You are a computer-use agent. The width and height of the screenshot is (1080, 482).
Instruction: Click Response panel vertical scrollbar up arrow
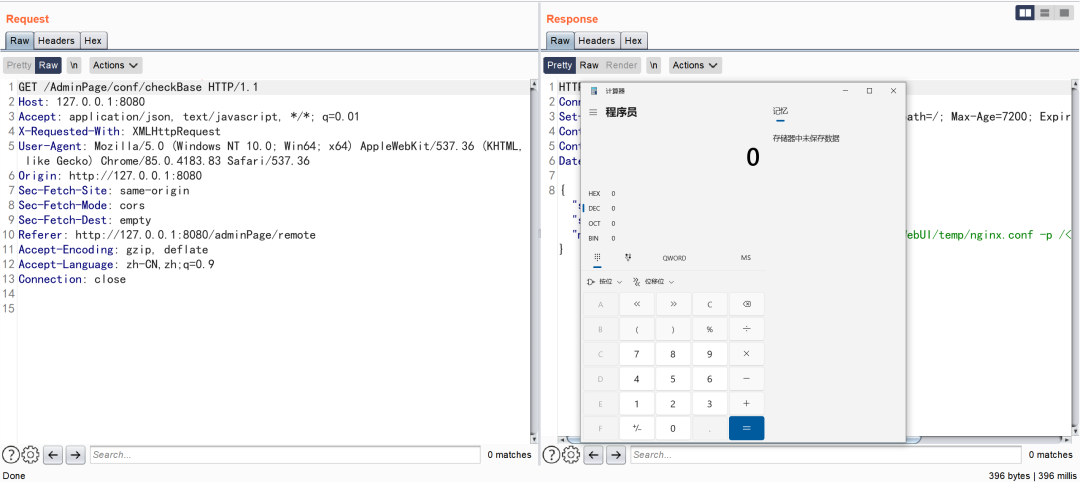[x=1074, y=86]
